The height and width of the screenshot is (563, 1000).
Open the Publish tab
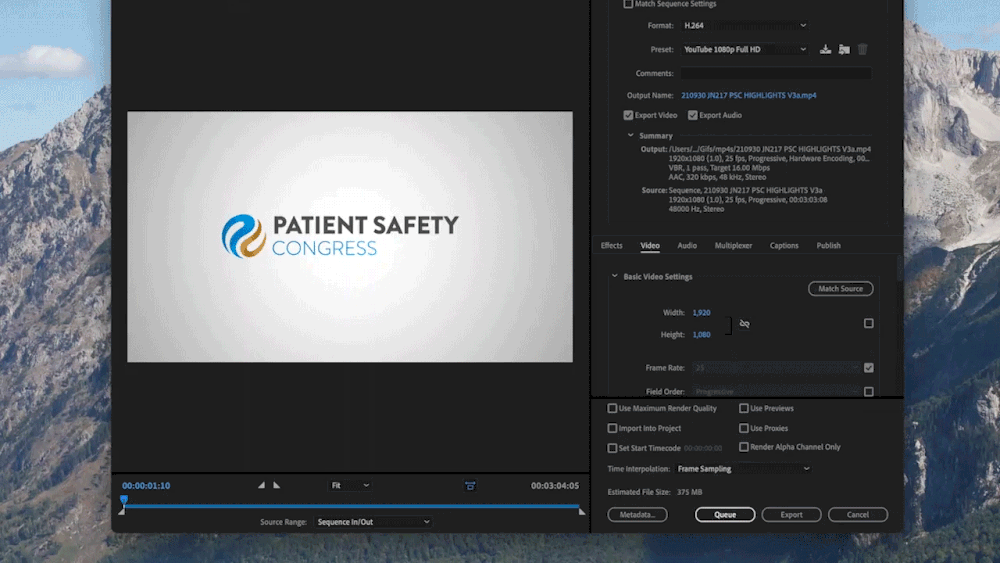tap(828, 245)
